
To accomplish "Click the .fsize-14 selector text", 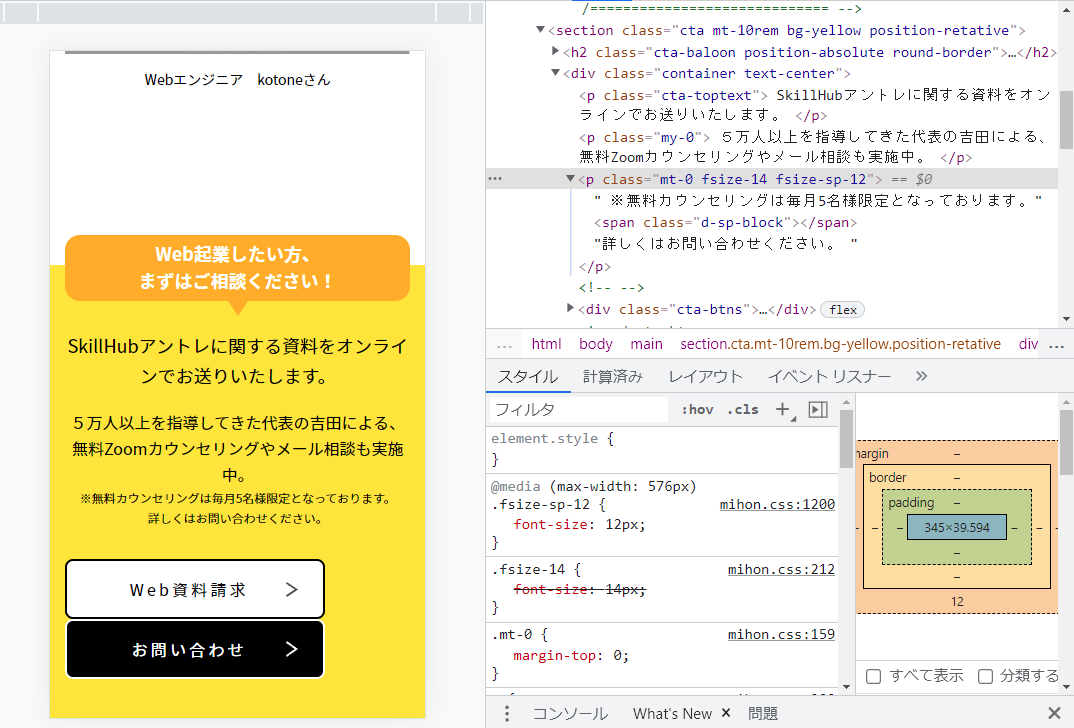I will click(528, 569).
